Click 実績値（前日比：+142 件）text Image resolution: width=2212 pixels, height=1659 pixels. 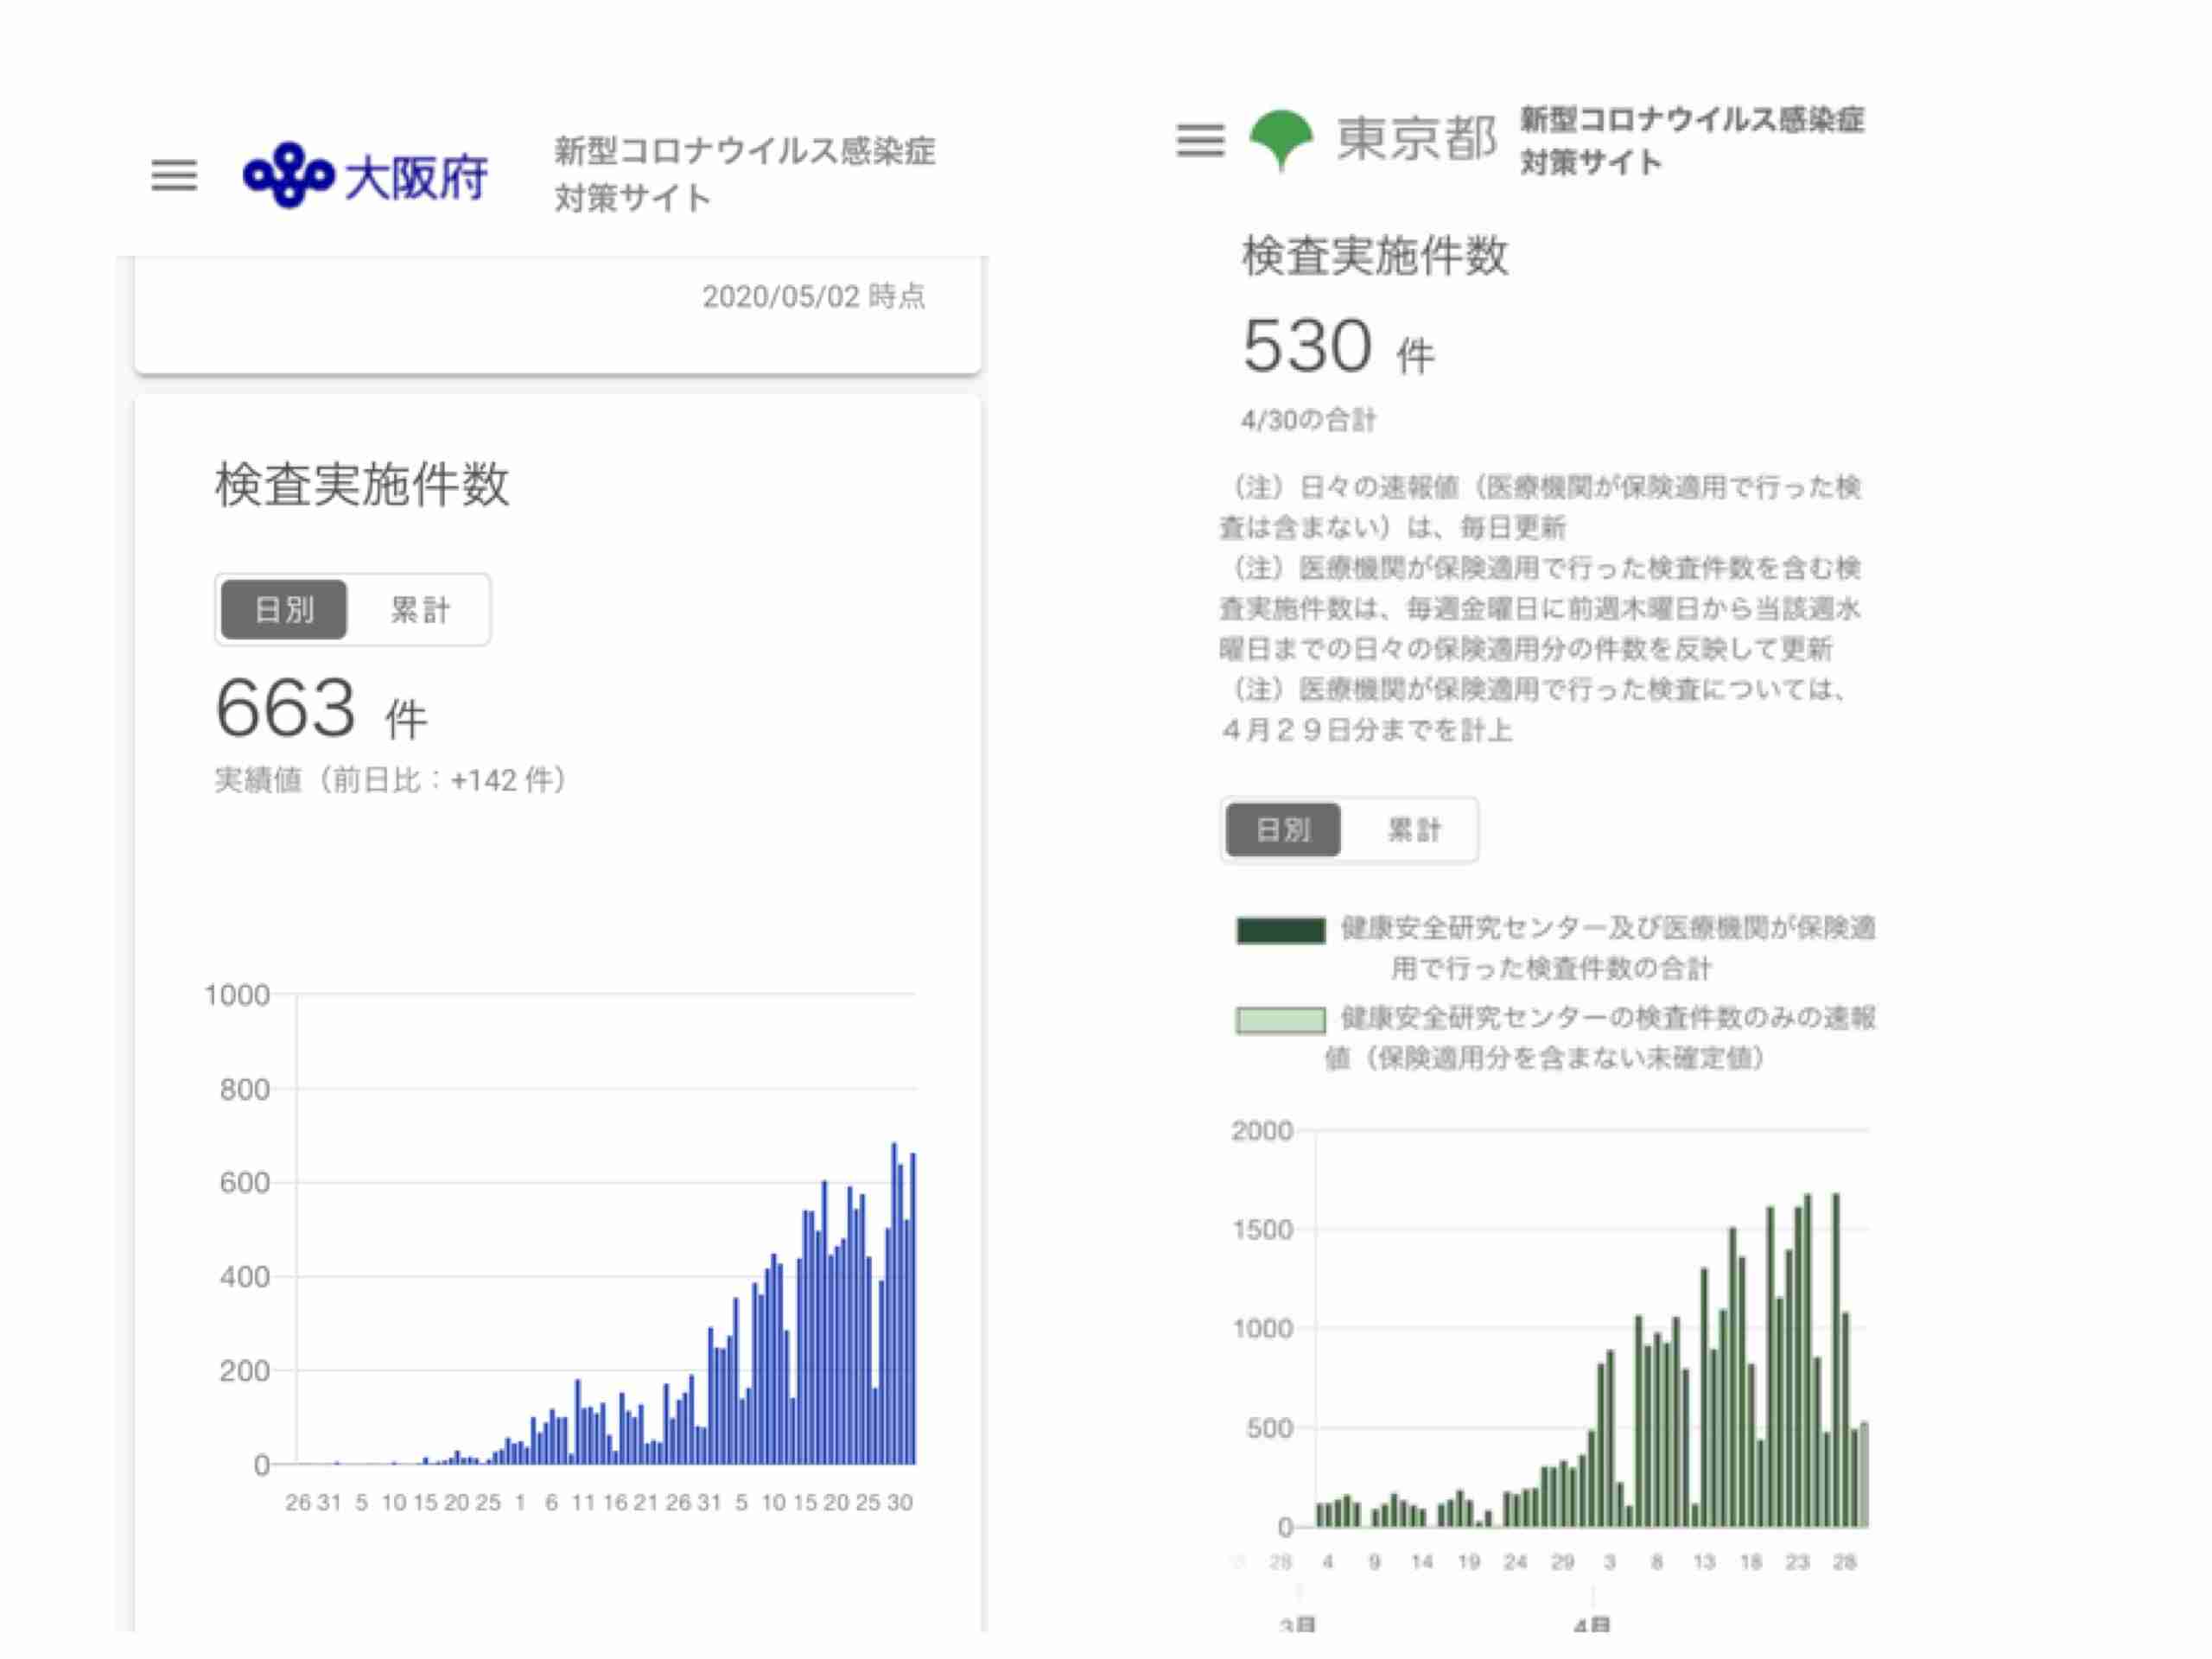coord(391,780)
